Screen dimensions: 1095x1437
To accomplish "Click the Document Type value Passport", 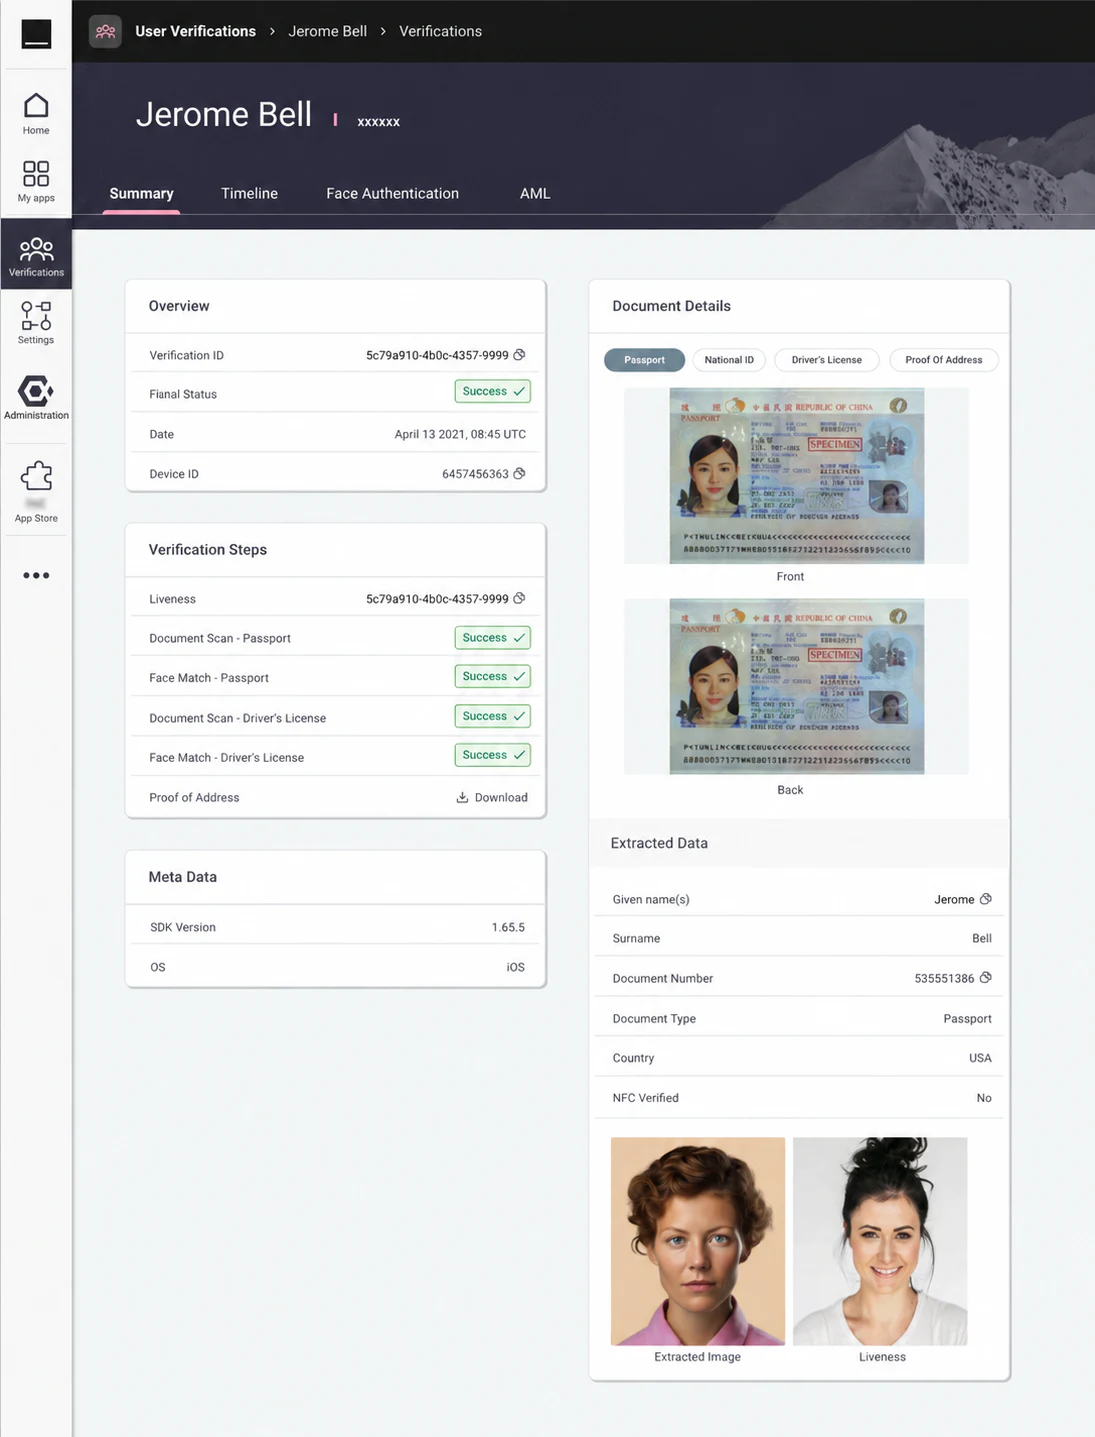I will pos(967,1018).
